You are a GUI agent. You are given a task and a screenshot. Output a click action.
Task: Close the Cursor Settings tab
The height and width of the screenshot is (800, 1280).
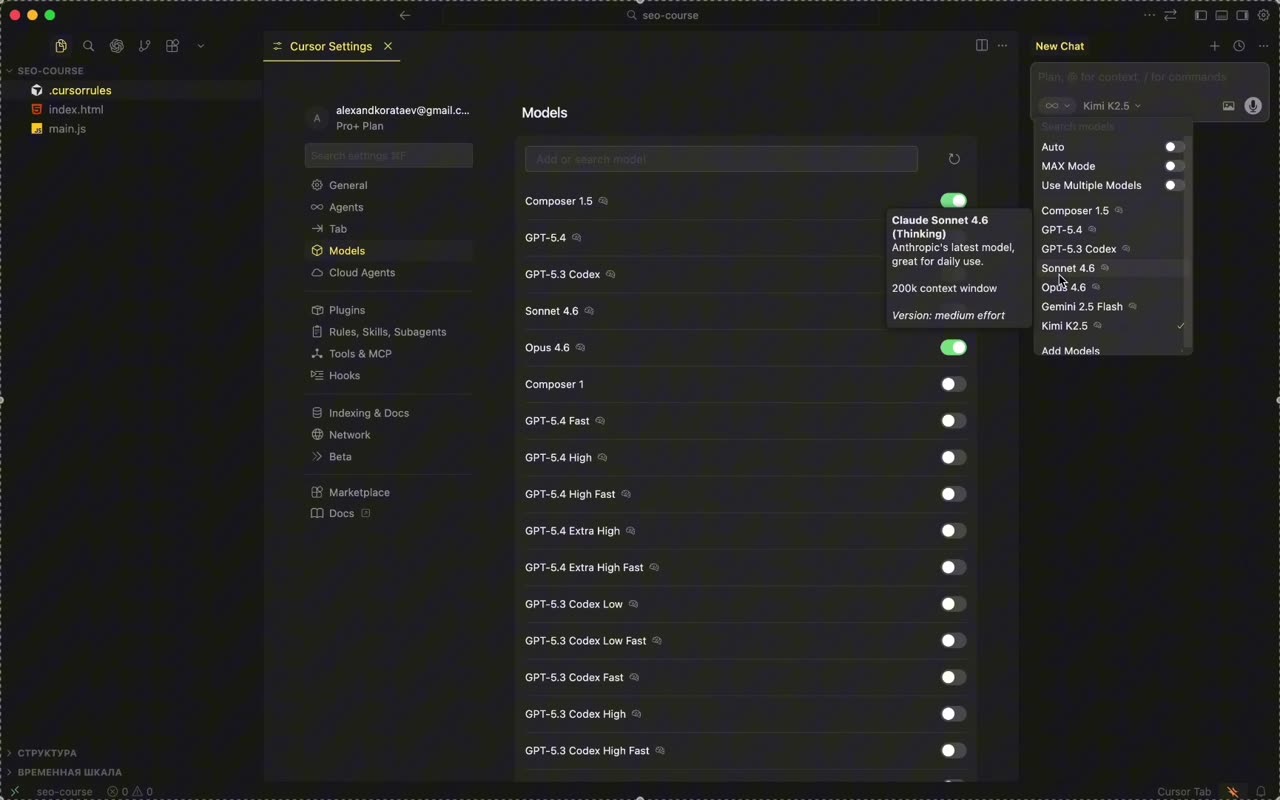click(388, 46)
